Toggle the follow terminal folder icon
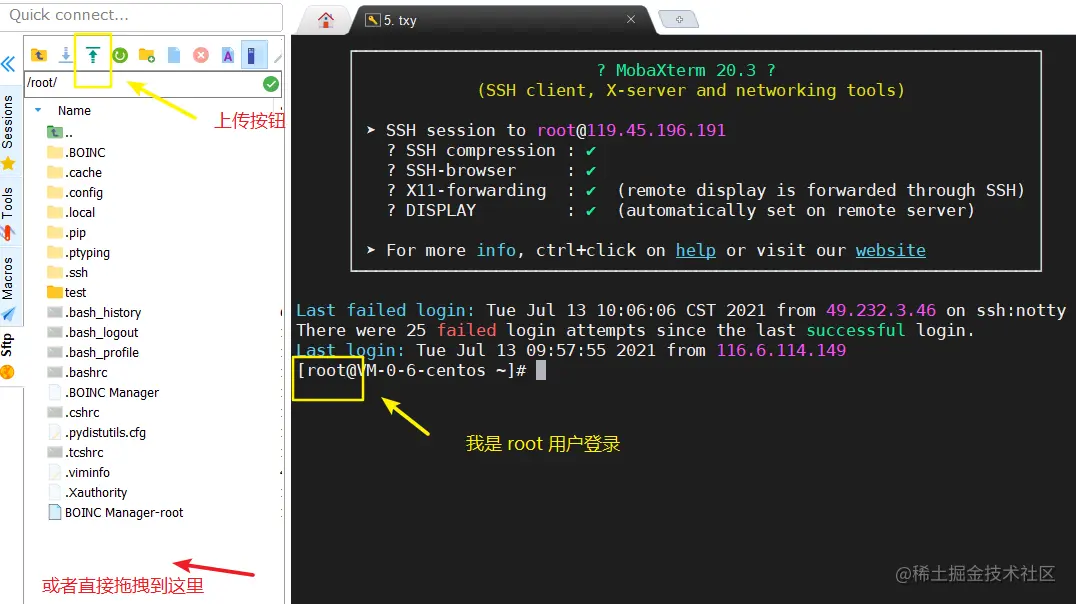 tap(252, 56)
